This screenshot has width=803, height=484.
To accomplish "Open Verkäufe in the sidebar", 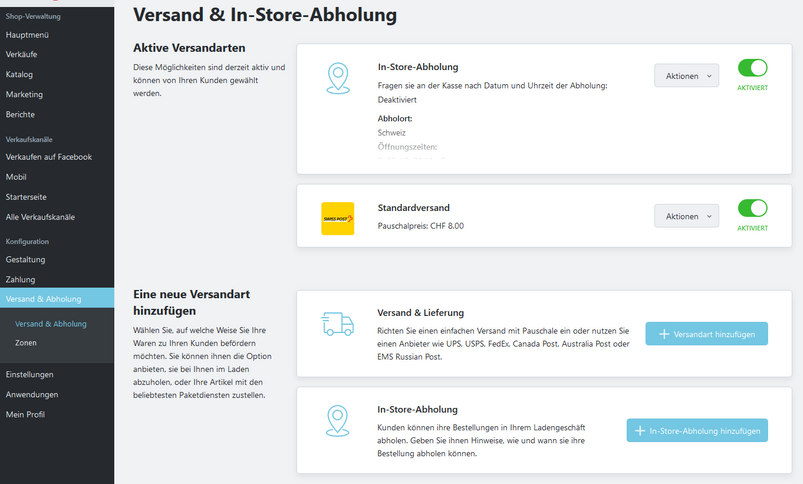I will (x=22, y=54).
